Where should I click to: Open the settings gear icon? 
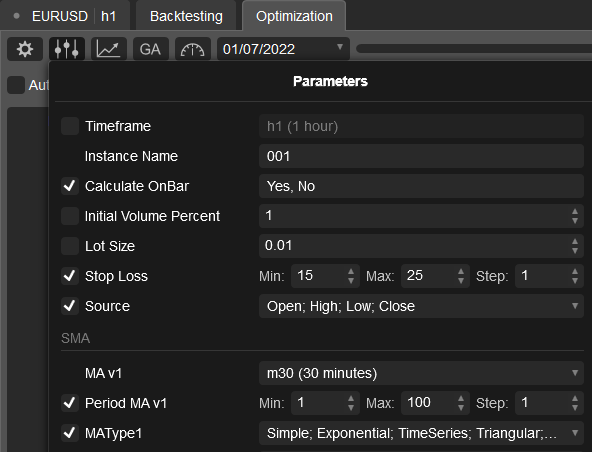click(x=25, y=49)
